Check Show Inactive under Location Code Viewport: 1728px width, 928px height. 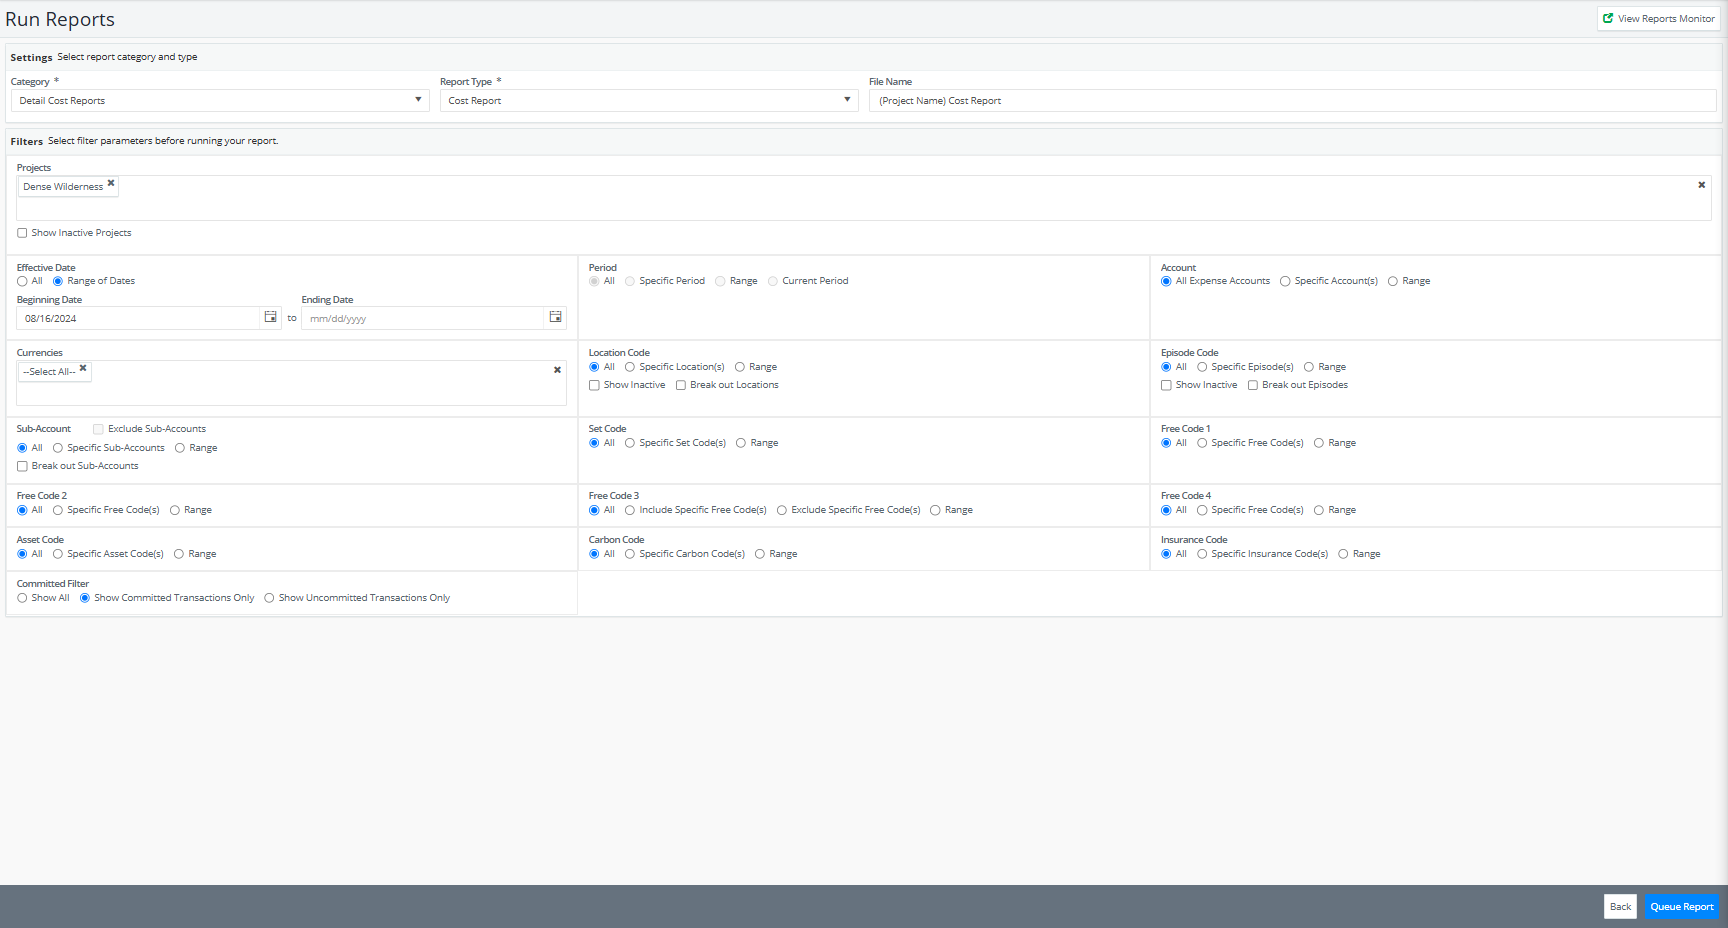pos(594,385)
